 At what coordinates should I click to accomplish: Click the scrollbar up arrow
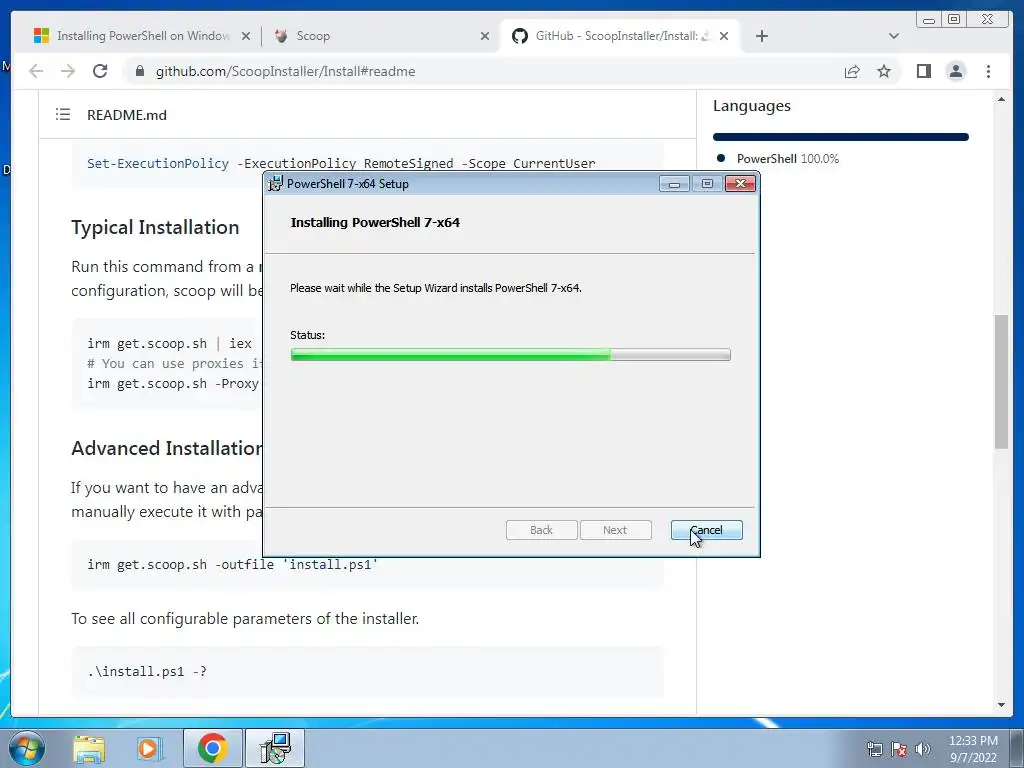pyautogui.click(x=1001, y=99)
